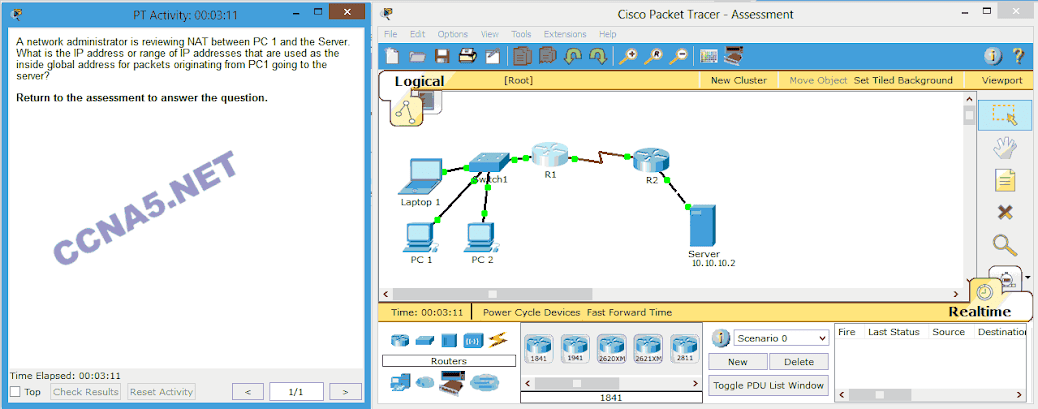Click the New Cluster button
Viewport: 1038px width, 409px height.
tap(738, 80)
